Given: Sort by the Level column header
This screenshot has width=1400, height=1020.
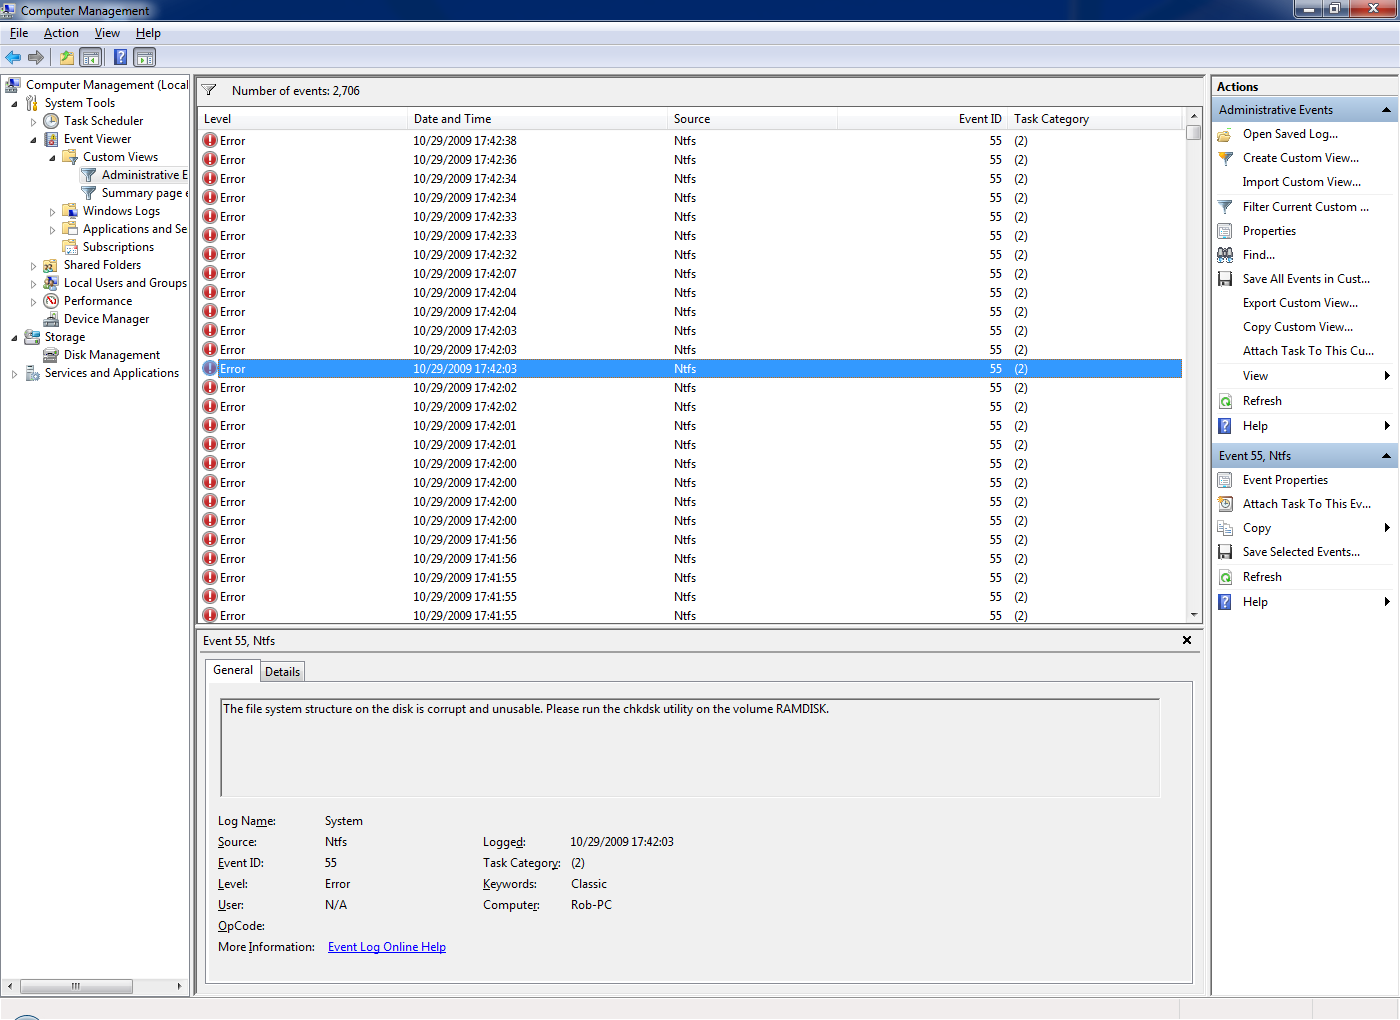Looking at the screenshot, I should click(x=303, y=119).
